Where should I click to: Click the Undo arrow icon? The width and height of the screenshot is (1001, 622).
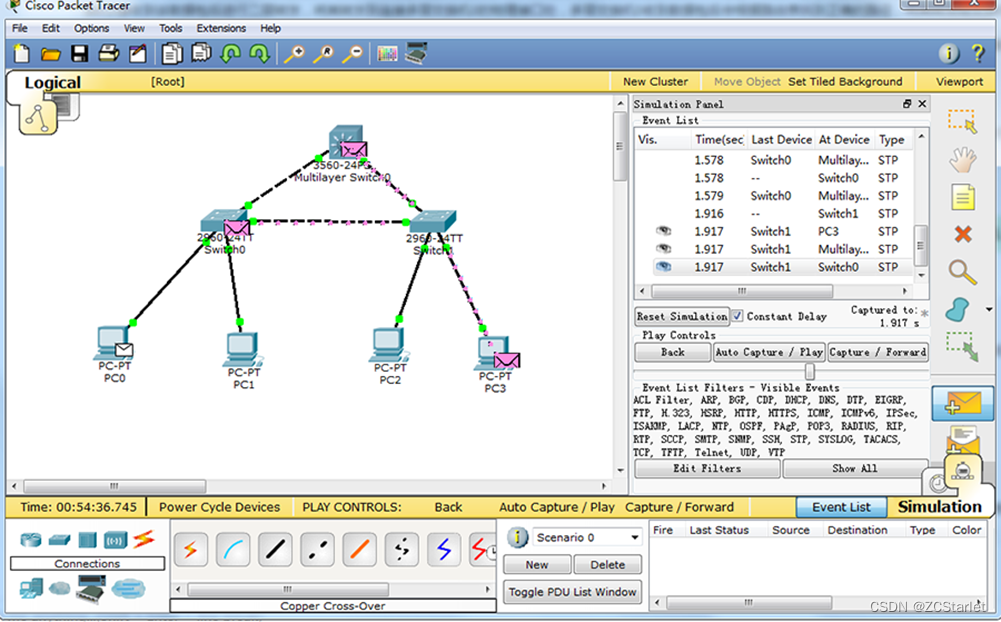[230, 54]
